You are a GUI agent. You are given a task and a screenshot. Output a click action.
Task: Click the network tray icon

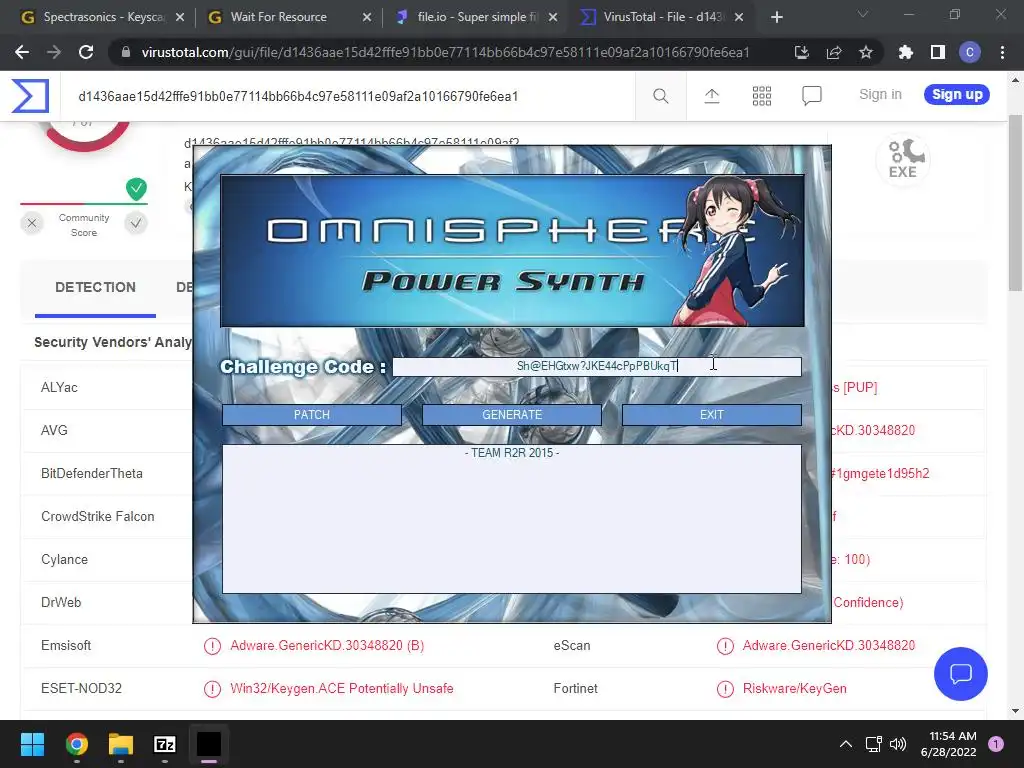873,744
